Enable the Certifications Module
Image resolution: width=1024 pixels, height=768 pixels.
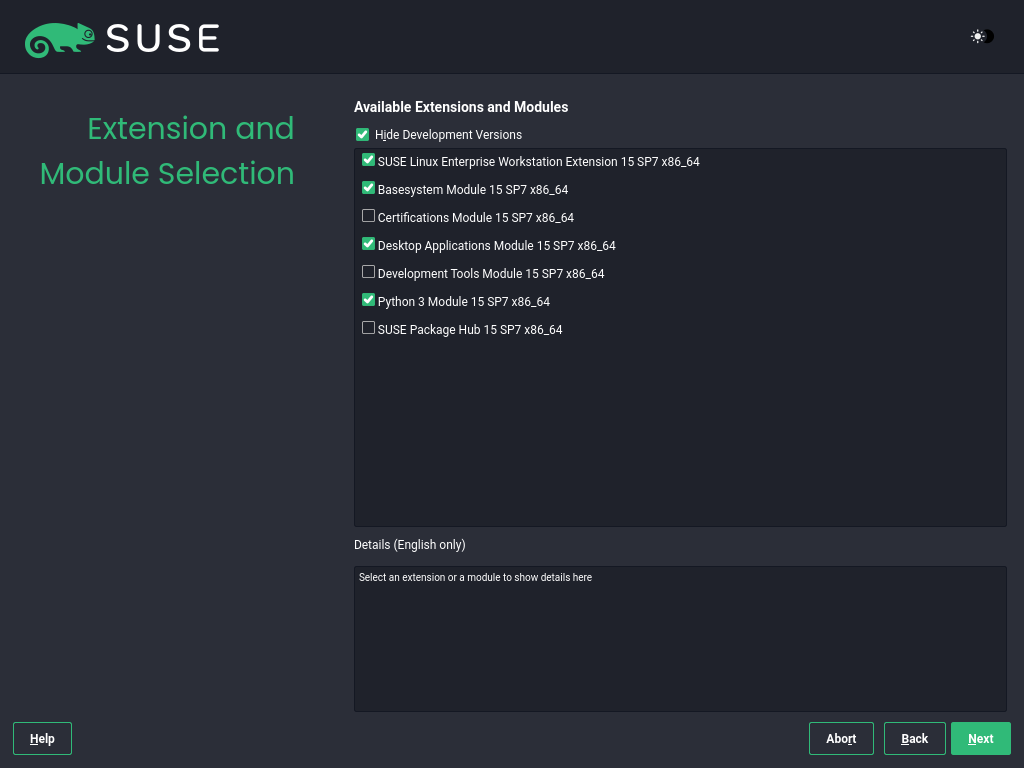pyautogui.click(x=368, y=216)
